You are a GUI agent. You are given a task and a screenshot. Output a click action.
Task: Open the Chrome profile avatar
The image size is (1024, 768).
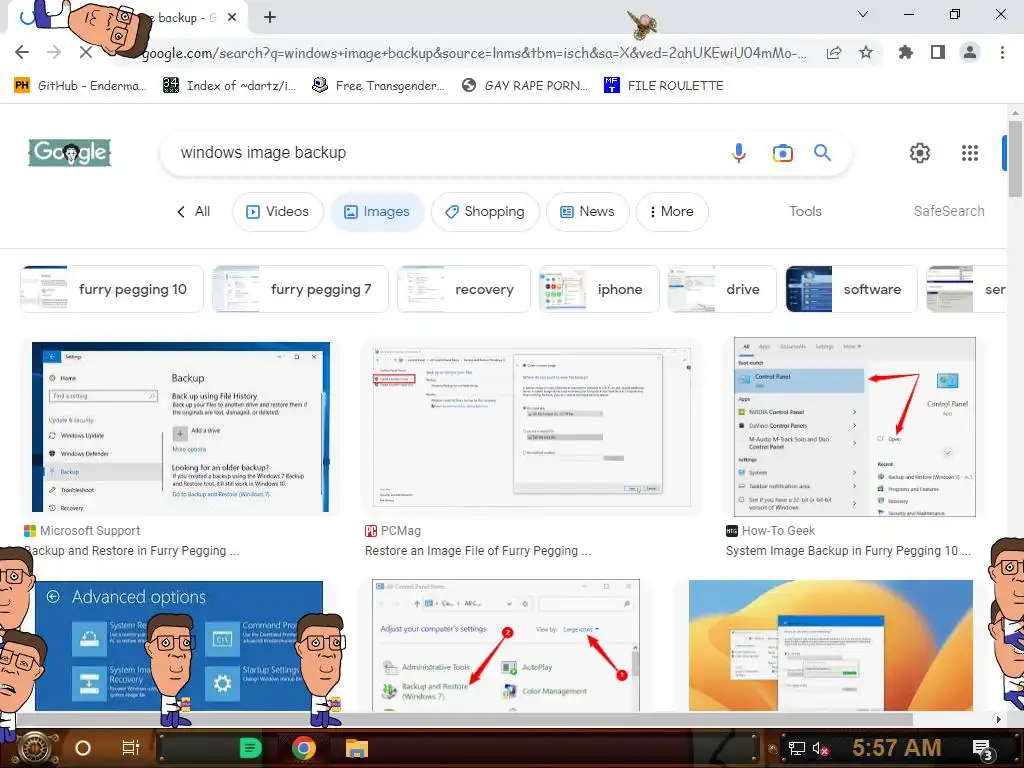[x=970, y=52]
